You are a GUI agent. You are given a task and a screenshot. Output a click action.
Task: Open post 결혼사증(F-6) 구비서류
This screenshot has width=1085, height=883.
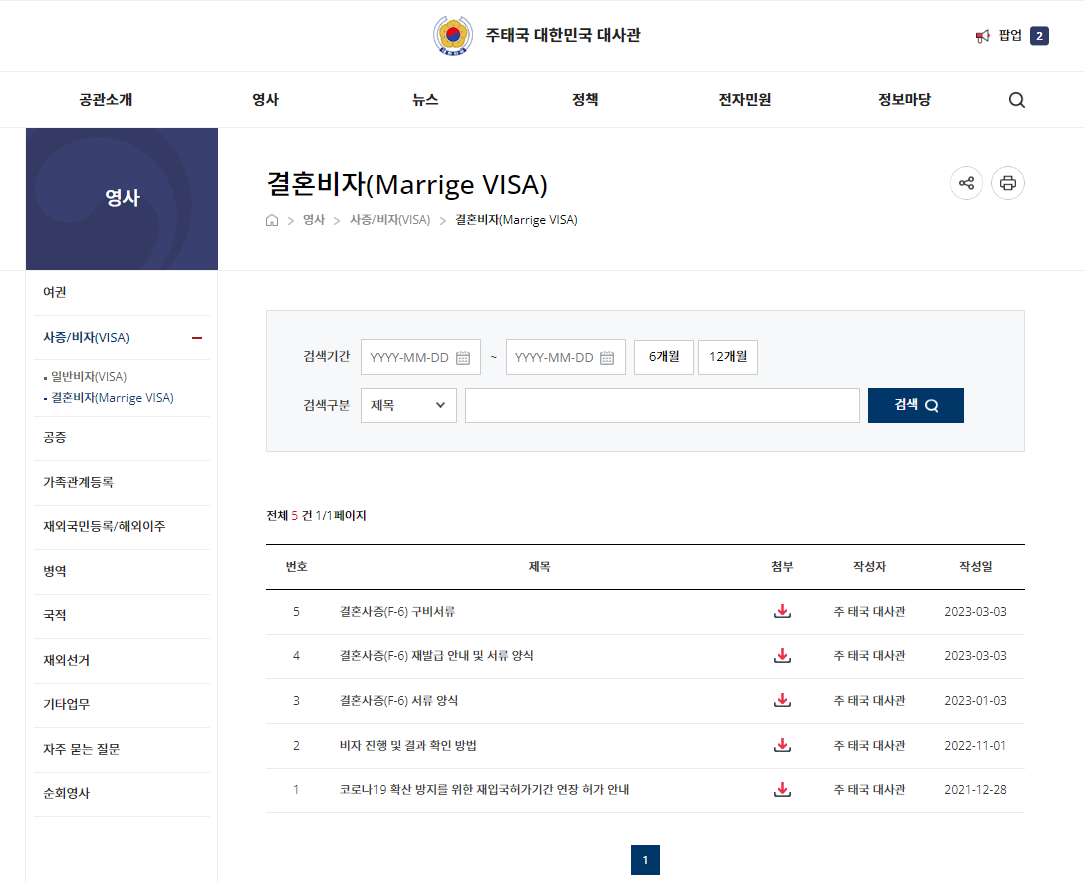tap(397, 612)
